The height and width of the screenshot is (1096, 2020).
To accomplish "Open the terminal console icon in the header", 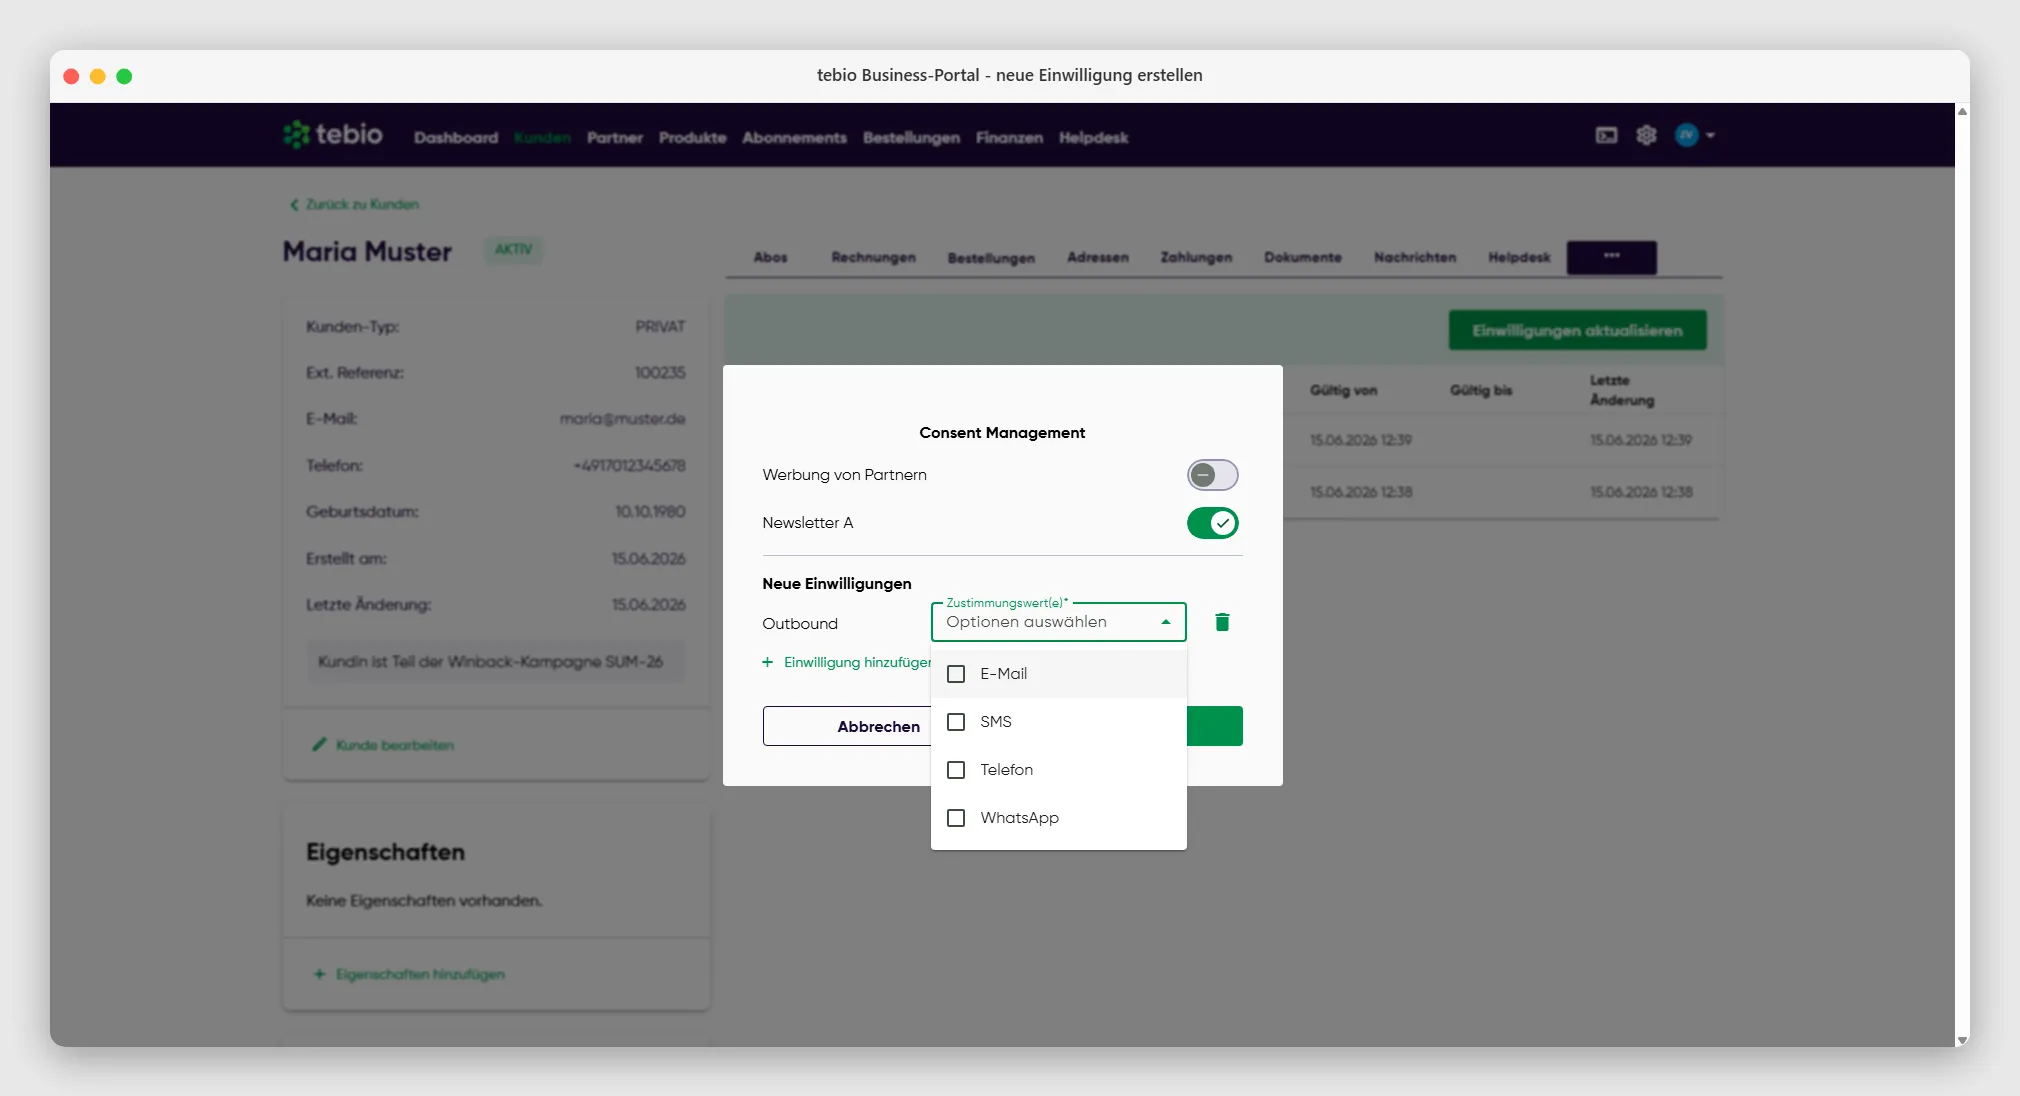I will pos(1606,135).
